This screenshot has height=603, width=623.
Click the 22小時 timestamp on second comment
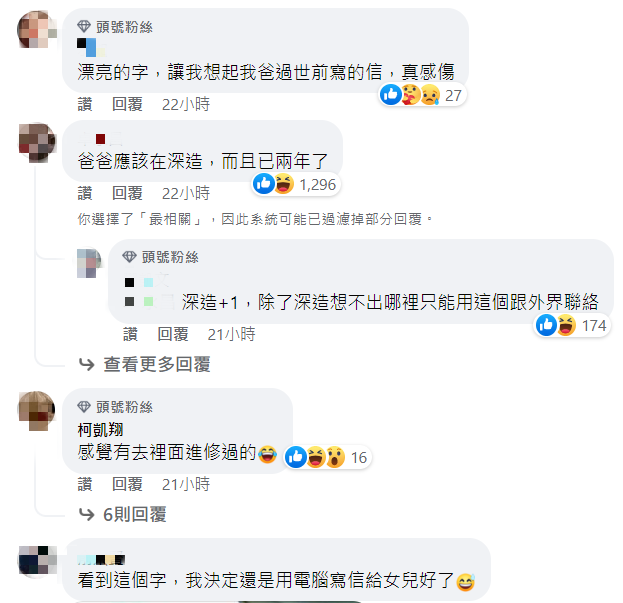(x=186, y=193)
